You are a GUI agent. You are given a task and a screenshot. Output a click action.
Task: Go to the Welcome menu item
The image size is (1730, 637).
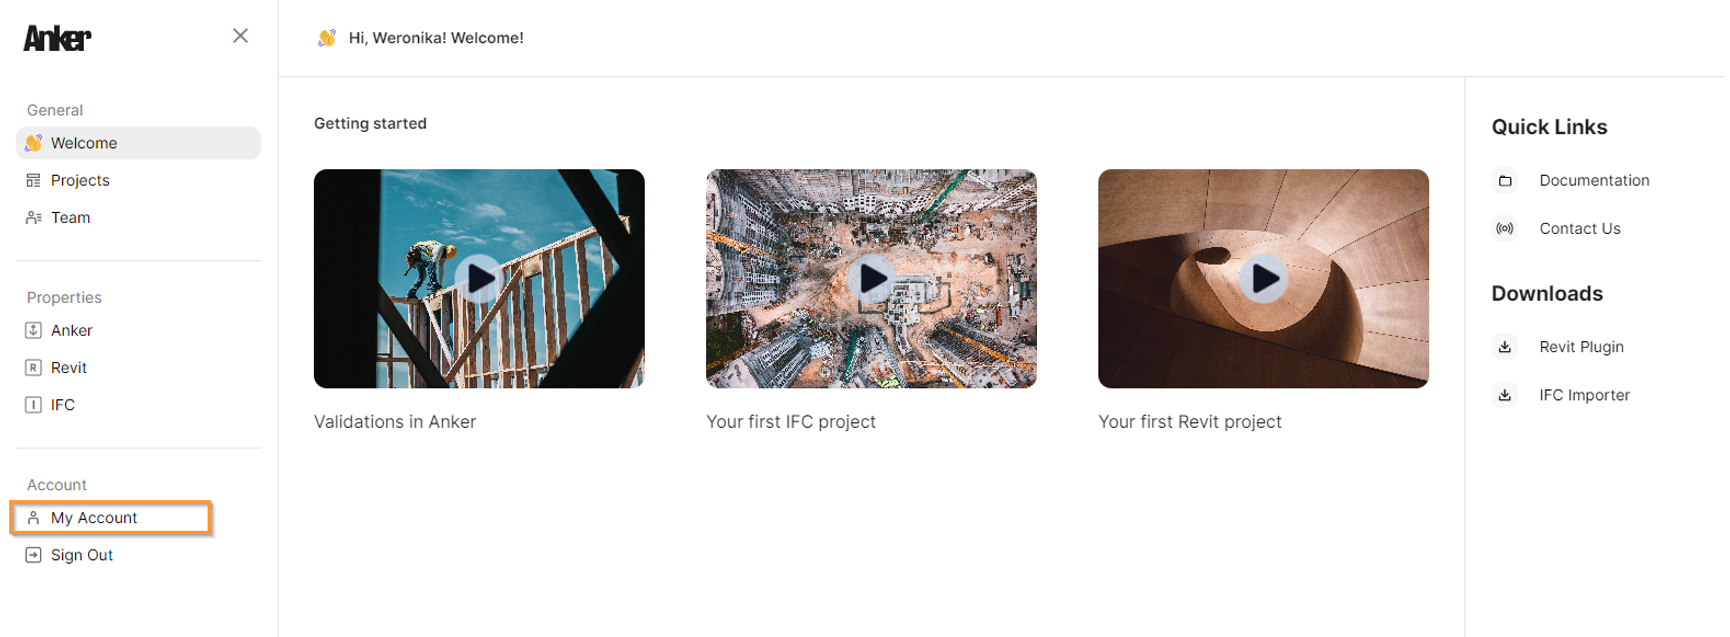tap(138, 143)
